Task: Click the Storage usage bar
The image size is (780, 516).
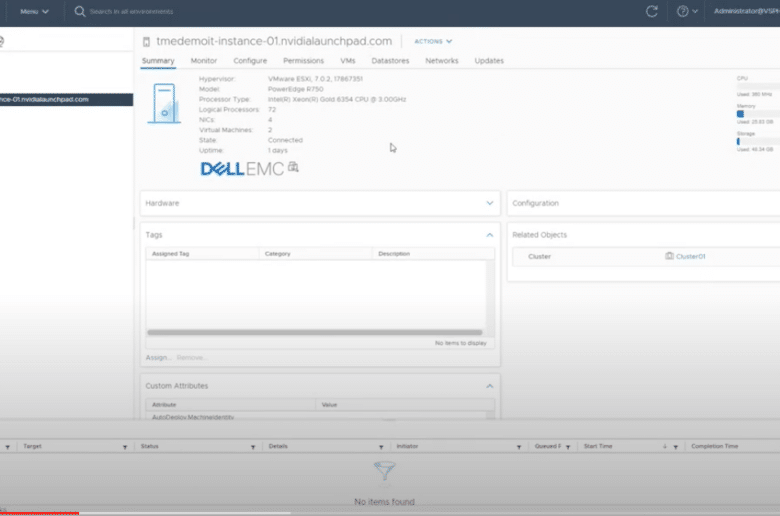Action: pos(758,142)
